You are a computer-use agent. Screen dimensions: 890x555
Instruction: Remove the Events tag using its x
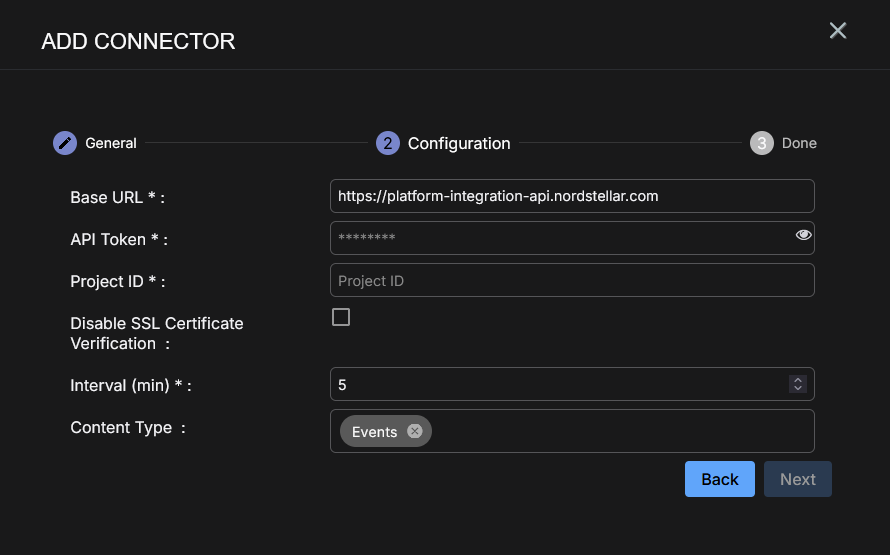coord(415,432)
